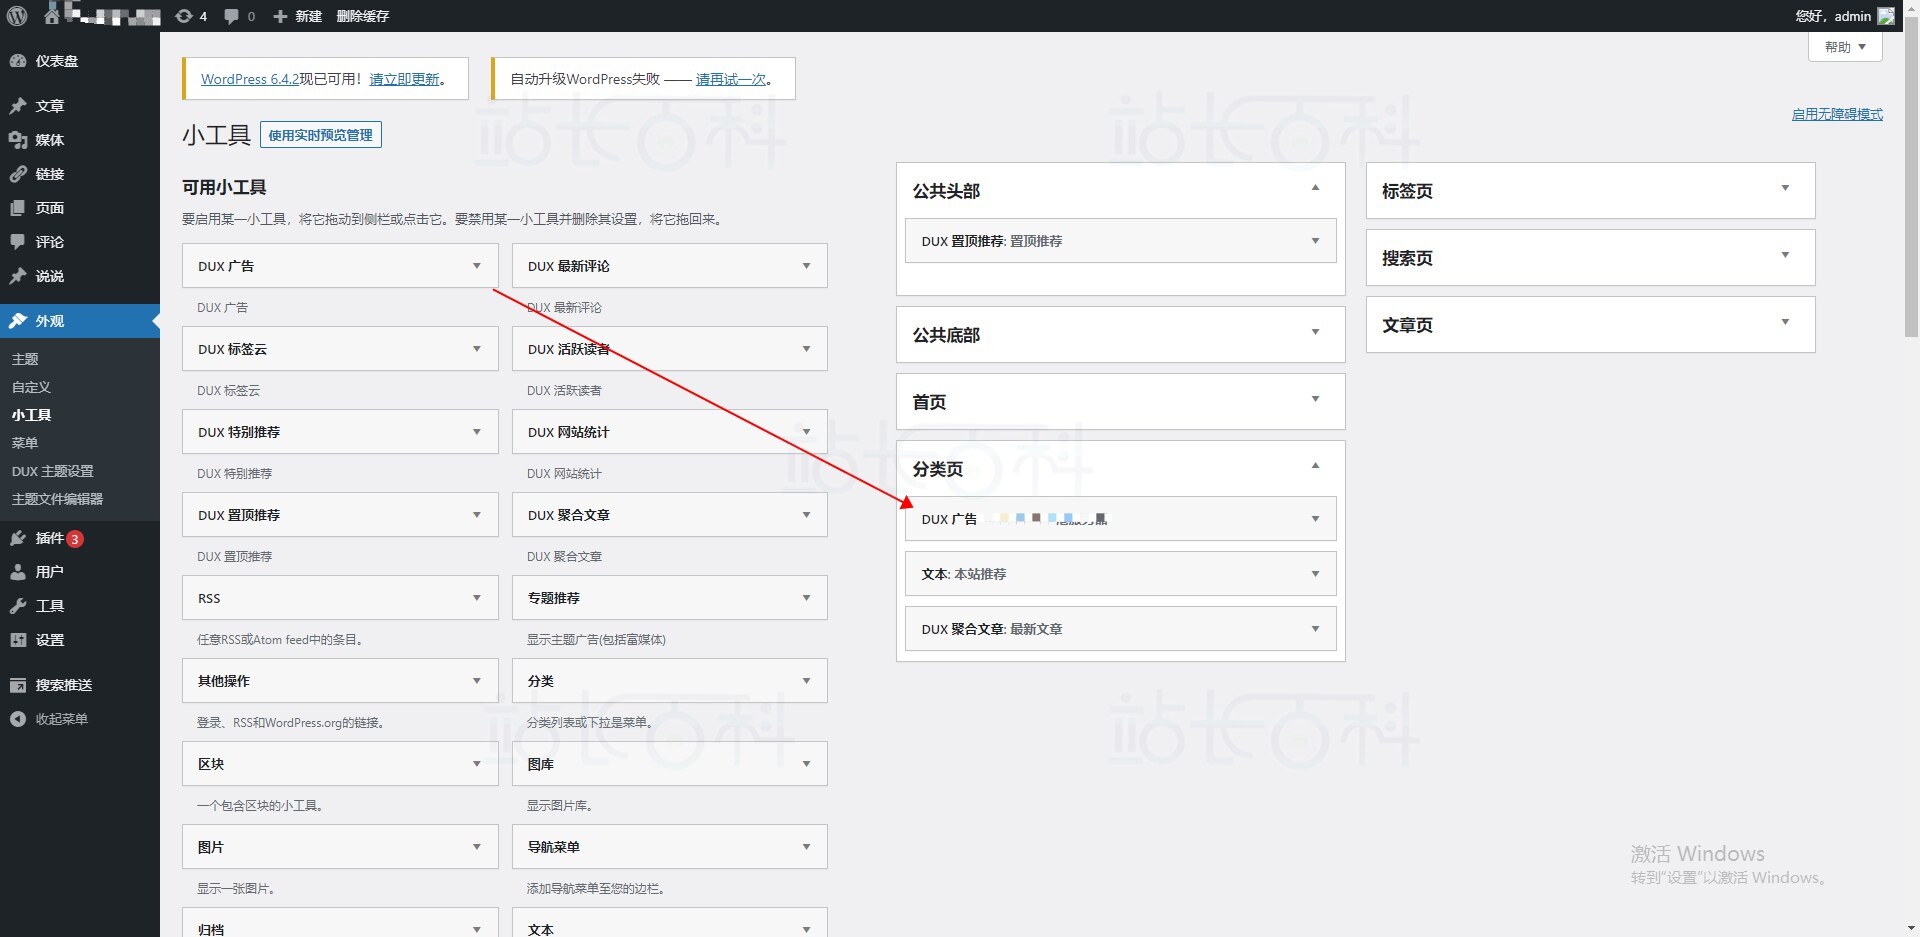Expand the 标签页 sidebar area
Viewport: 1920px width, 937px height.
1786,188
